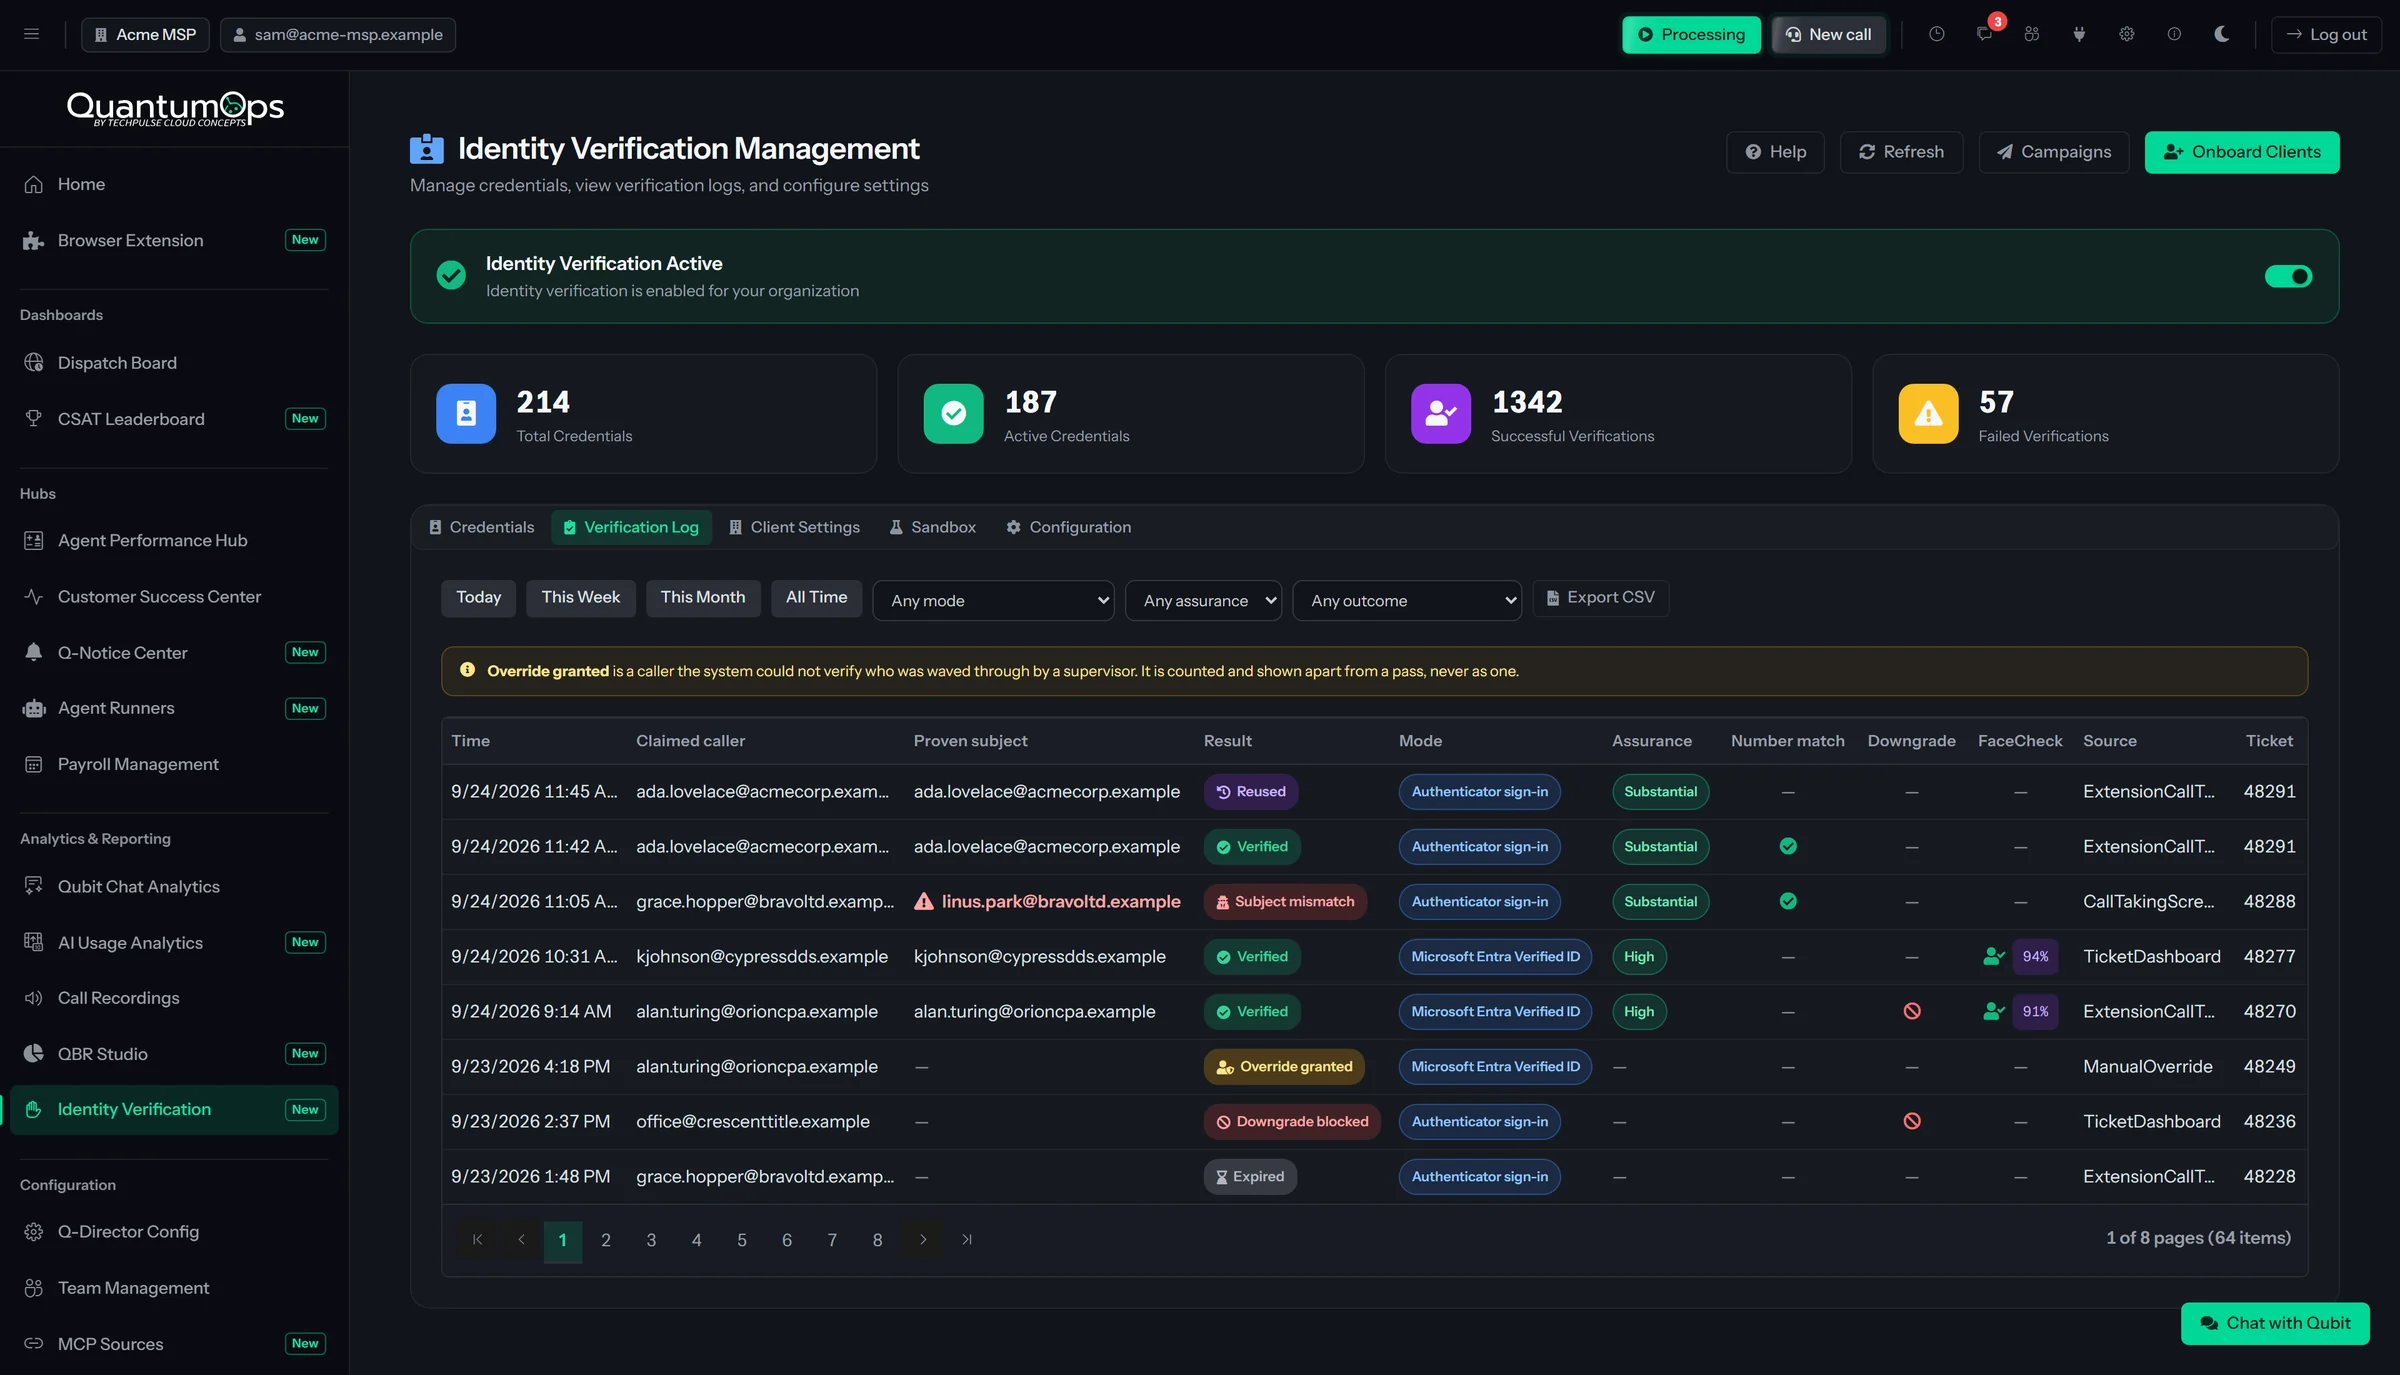The height and width of the screenshot is (1375, 2400).
Task: Open Agent Runners robot icon in sidebar
Action: pyautogui.click(x=34, y=708)
